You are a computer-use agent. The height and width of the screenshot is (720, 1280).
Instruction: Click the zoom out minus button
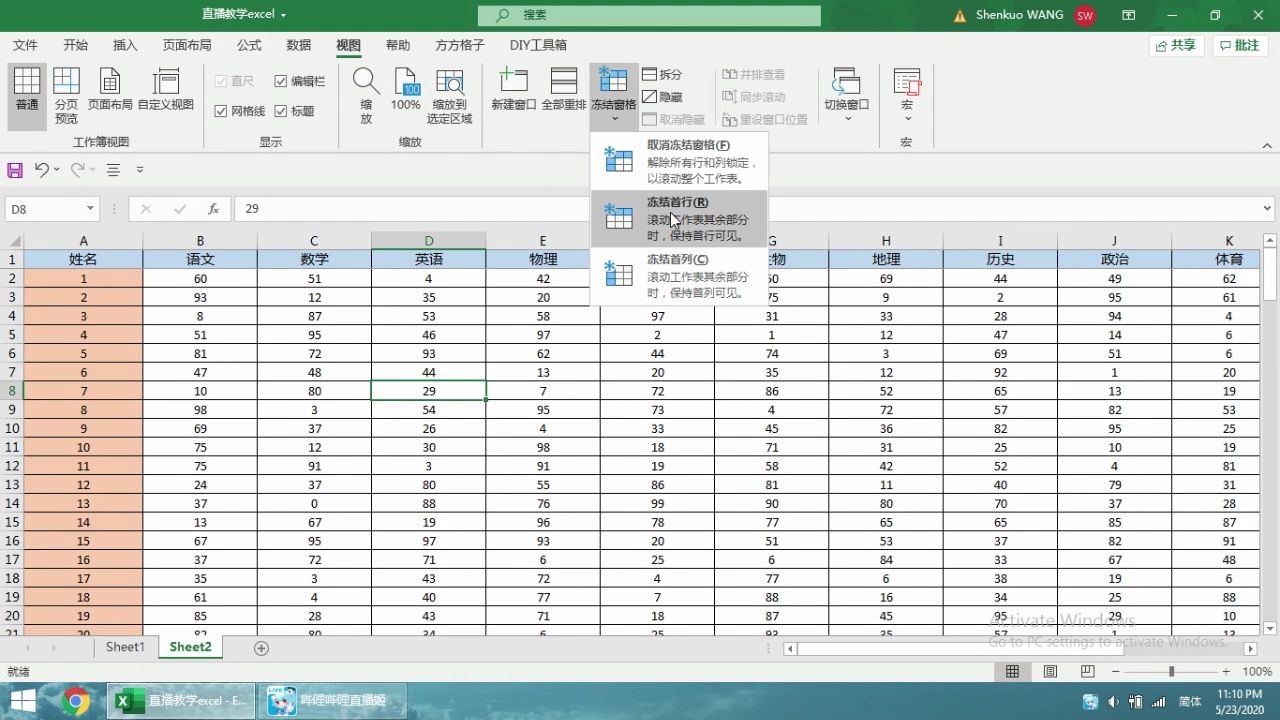[x=1117, y=672]
